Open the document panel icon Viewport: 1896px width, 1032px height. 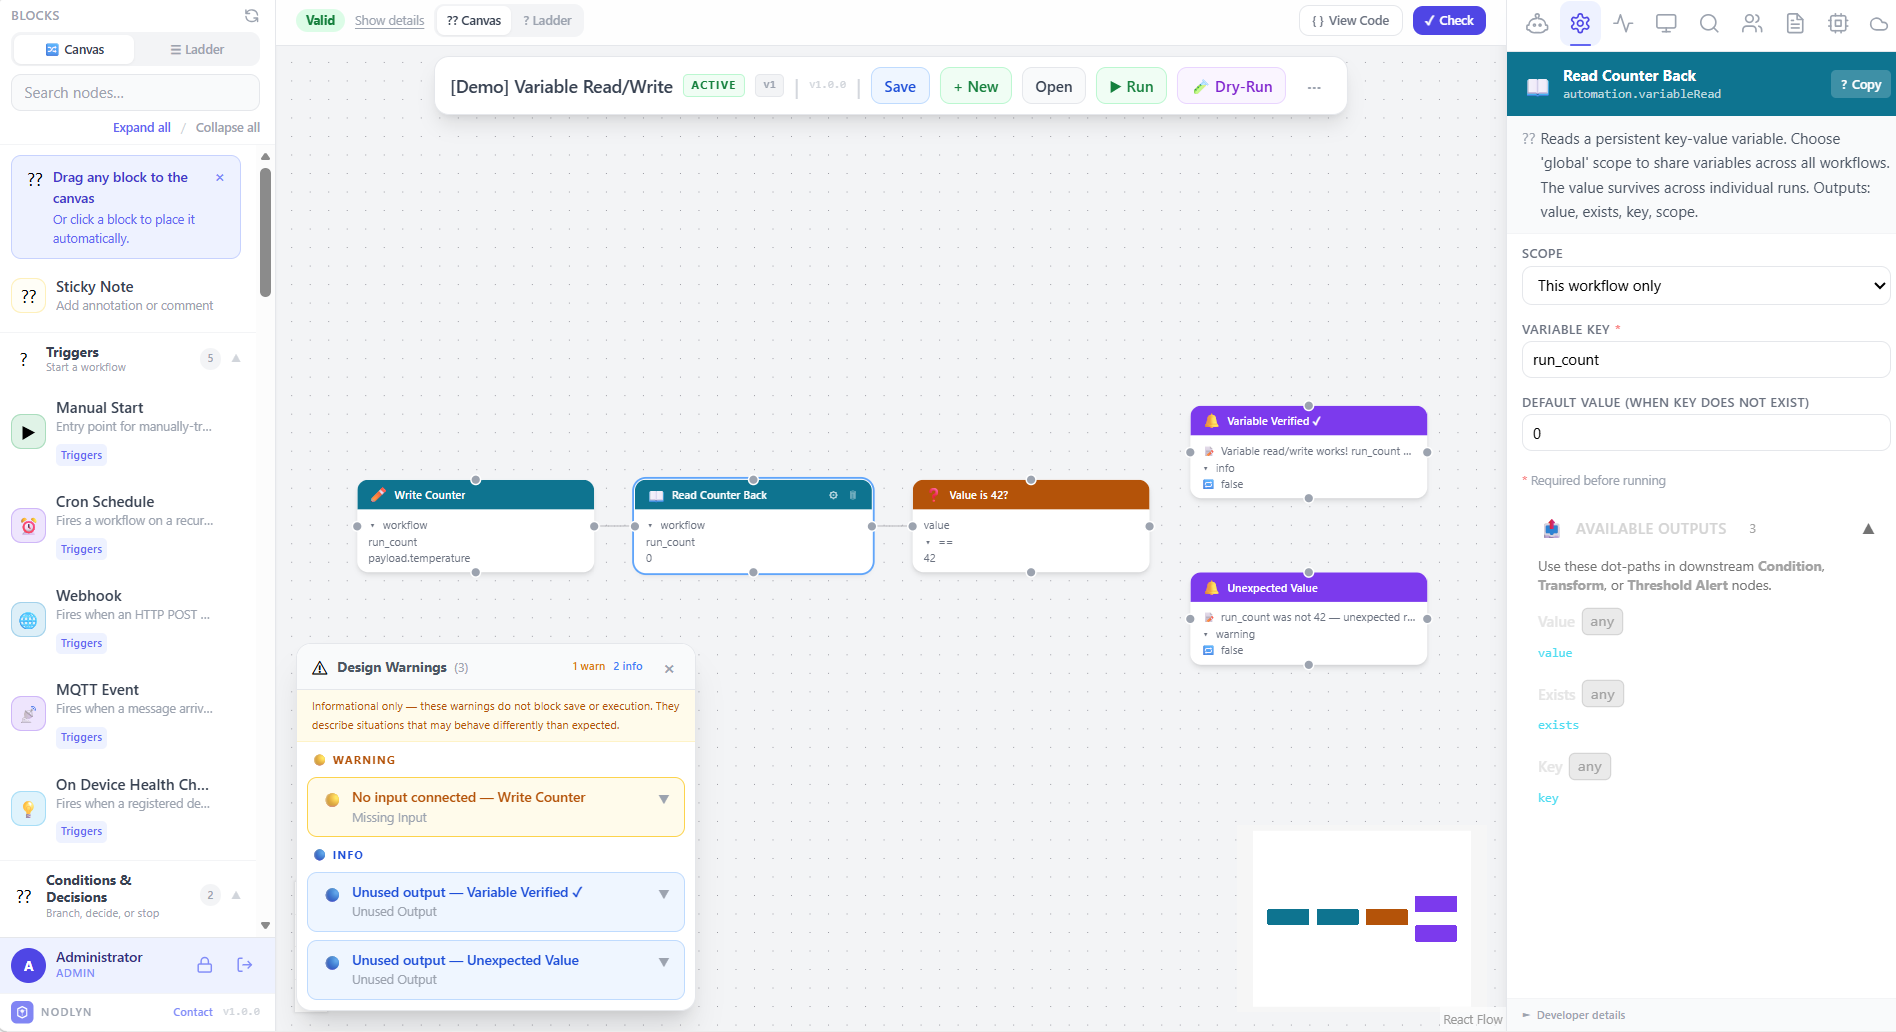point(1795,23)
